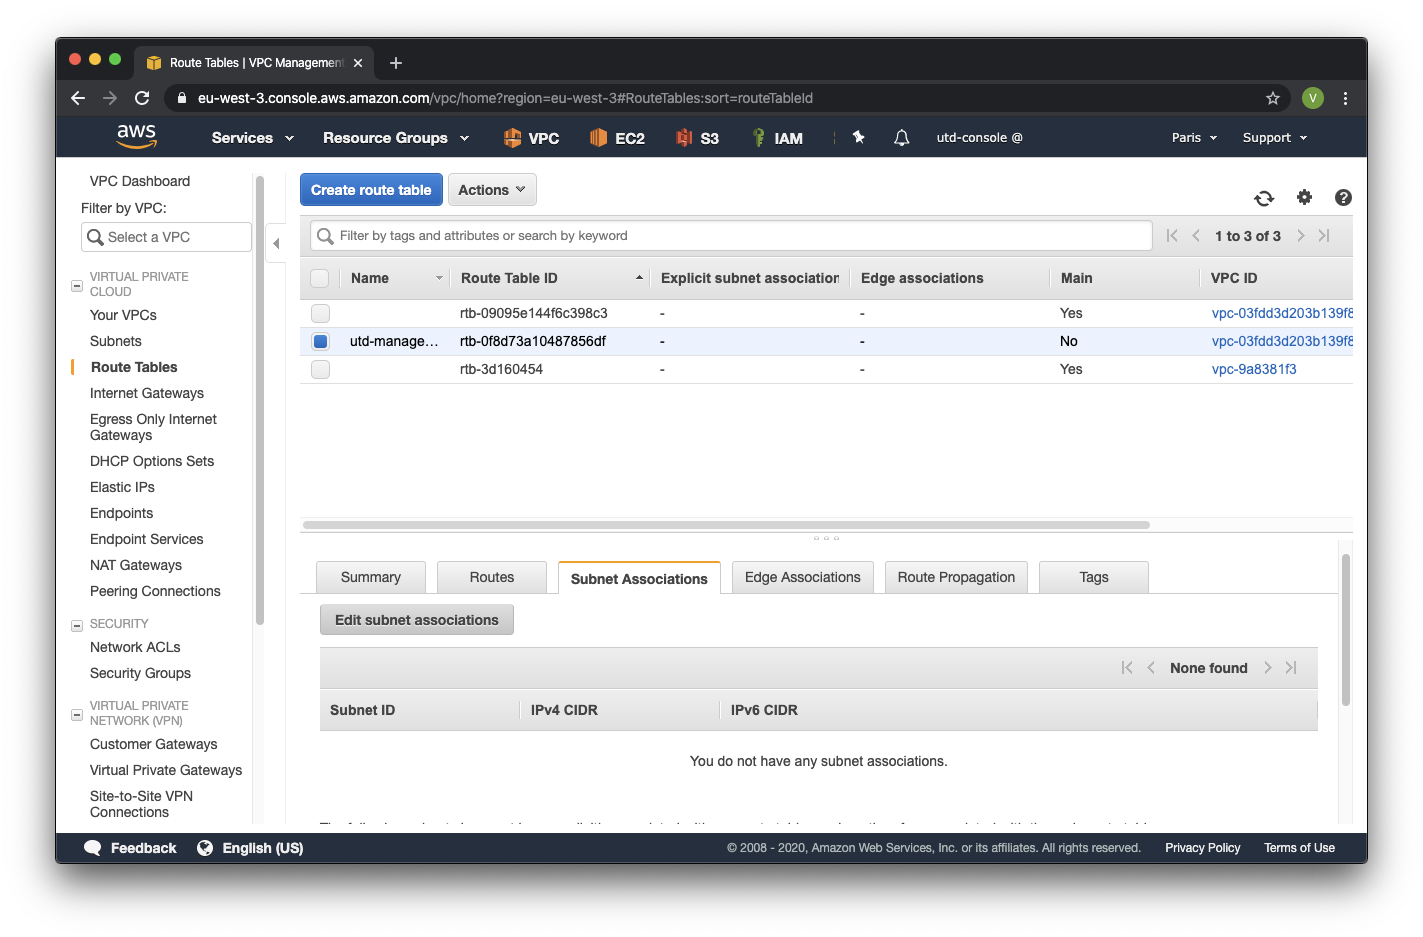Go to last page of subnet associations

coord(1291,668)
